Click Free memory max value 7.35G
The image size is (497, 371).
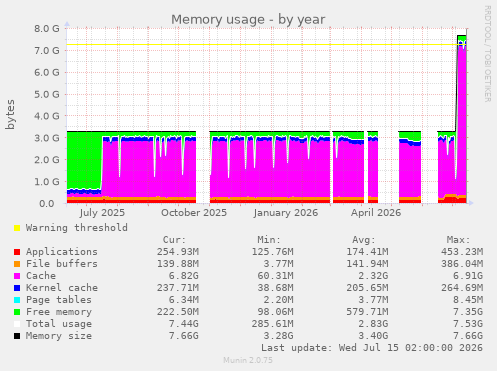(467, 312)
